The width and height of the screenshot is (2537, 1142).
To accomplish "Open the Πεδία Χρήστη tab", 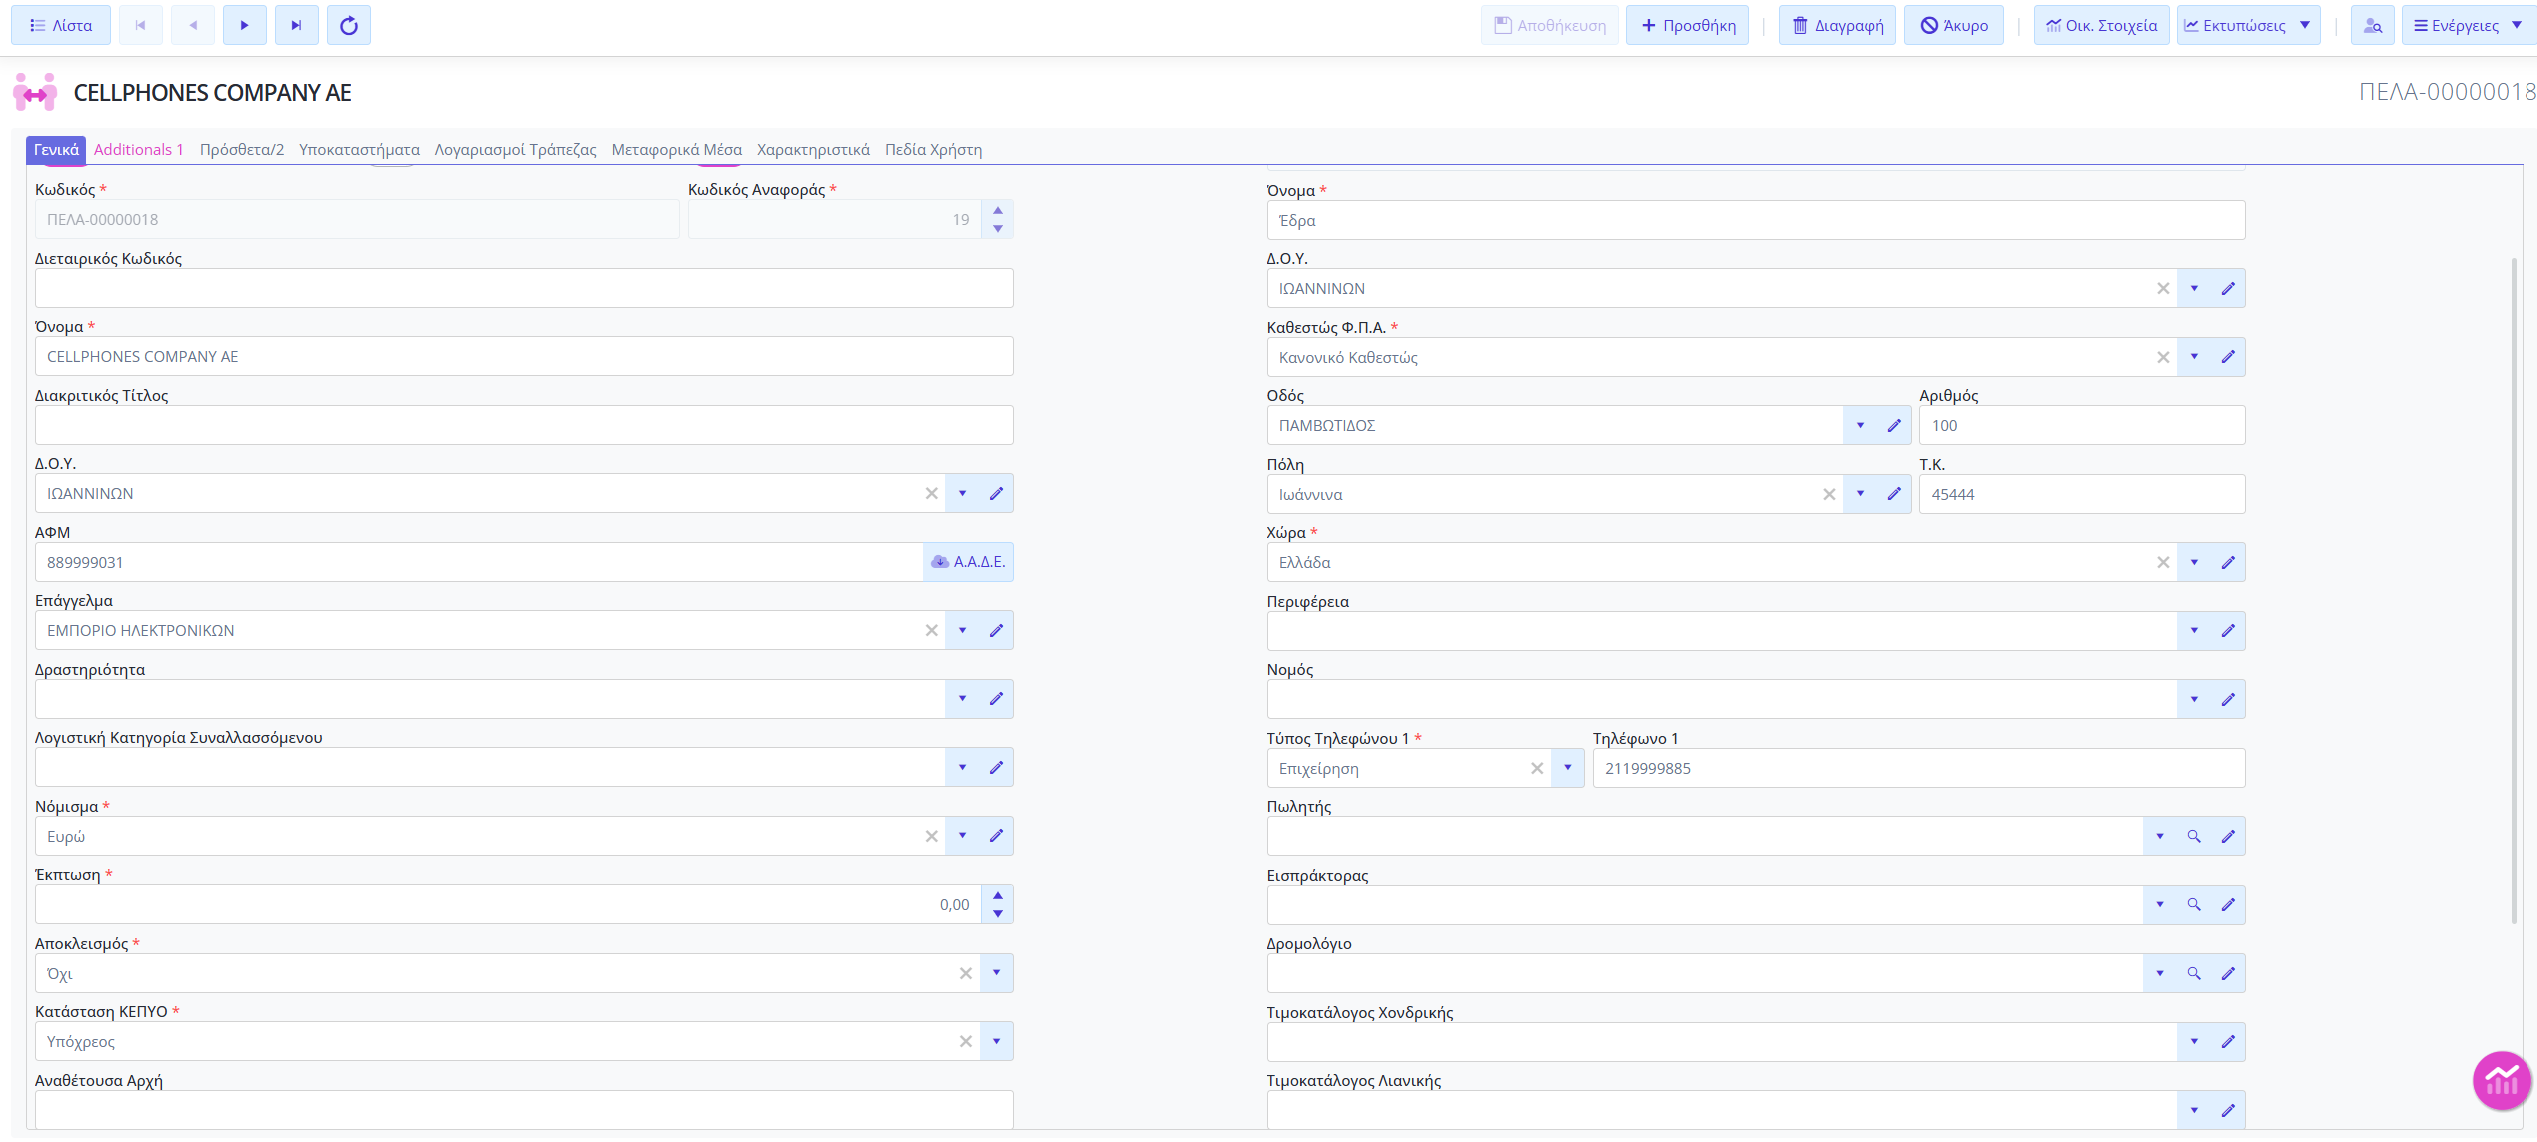I will [x=933, y=149].
